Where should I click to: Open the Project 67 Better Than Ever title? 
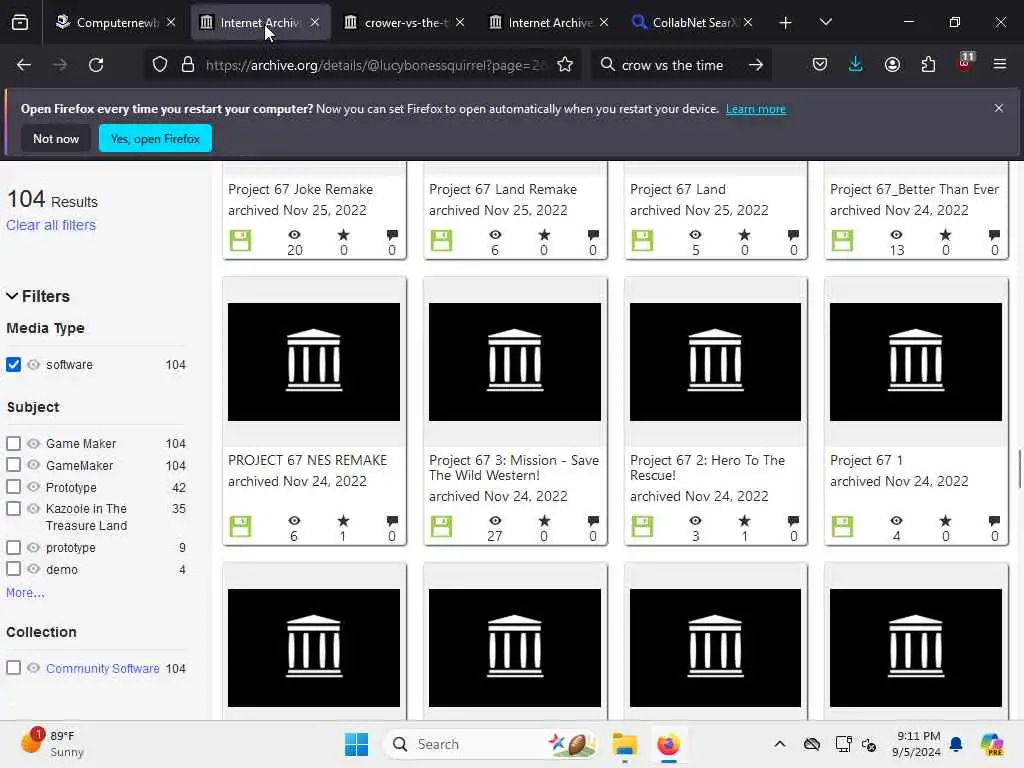point(914,189)
